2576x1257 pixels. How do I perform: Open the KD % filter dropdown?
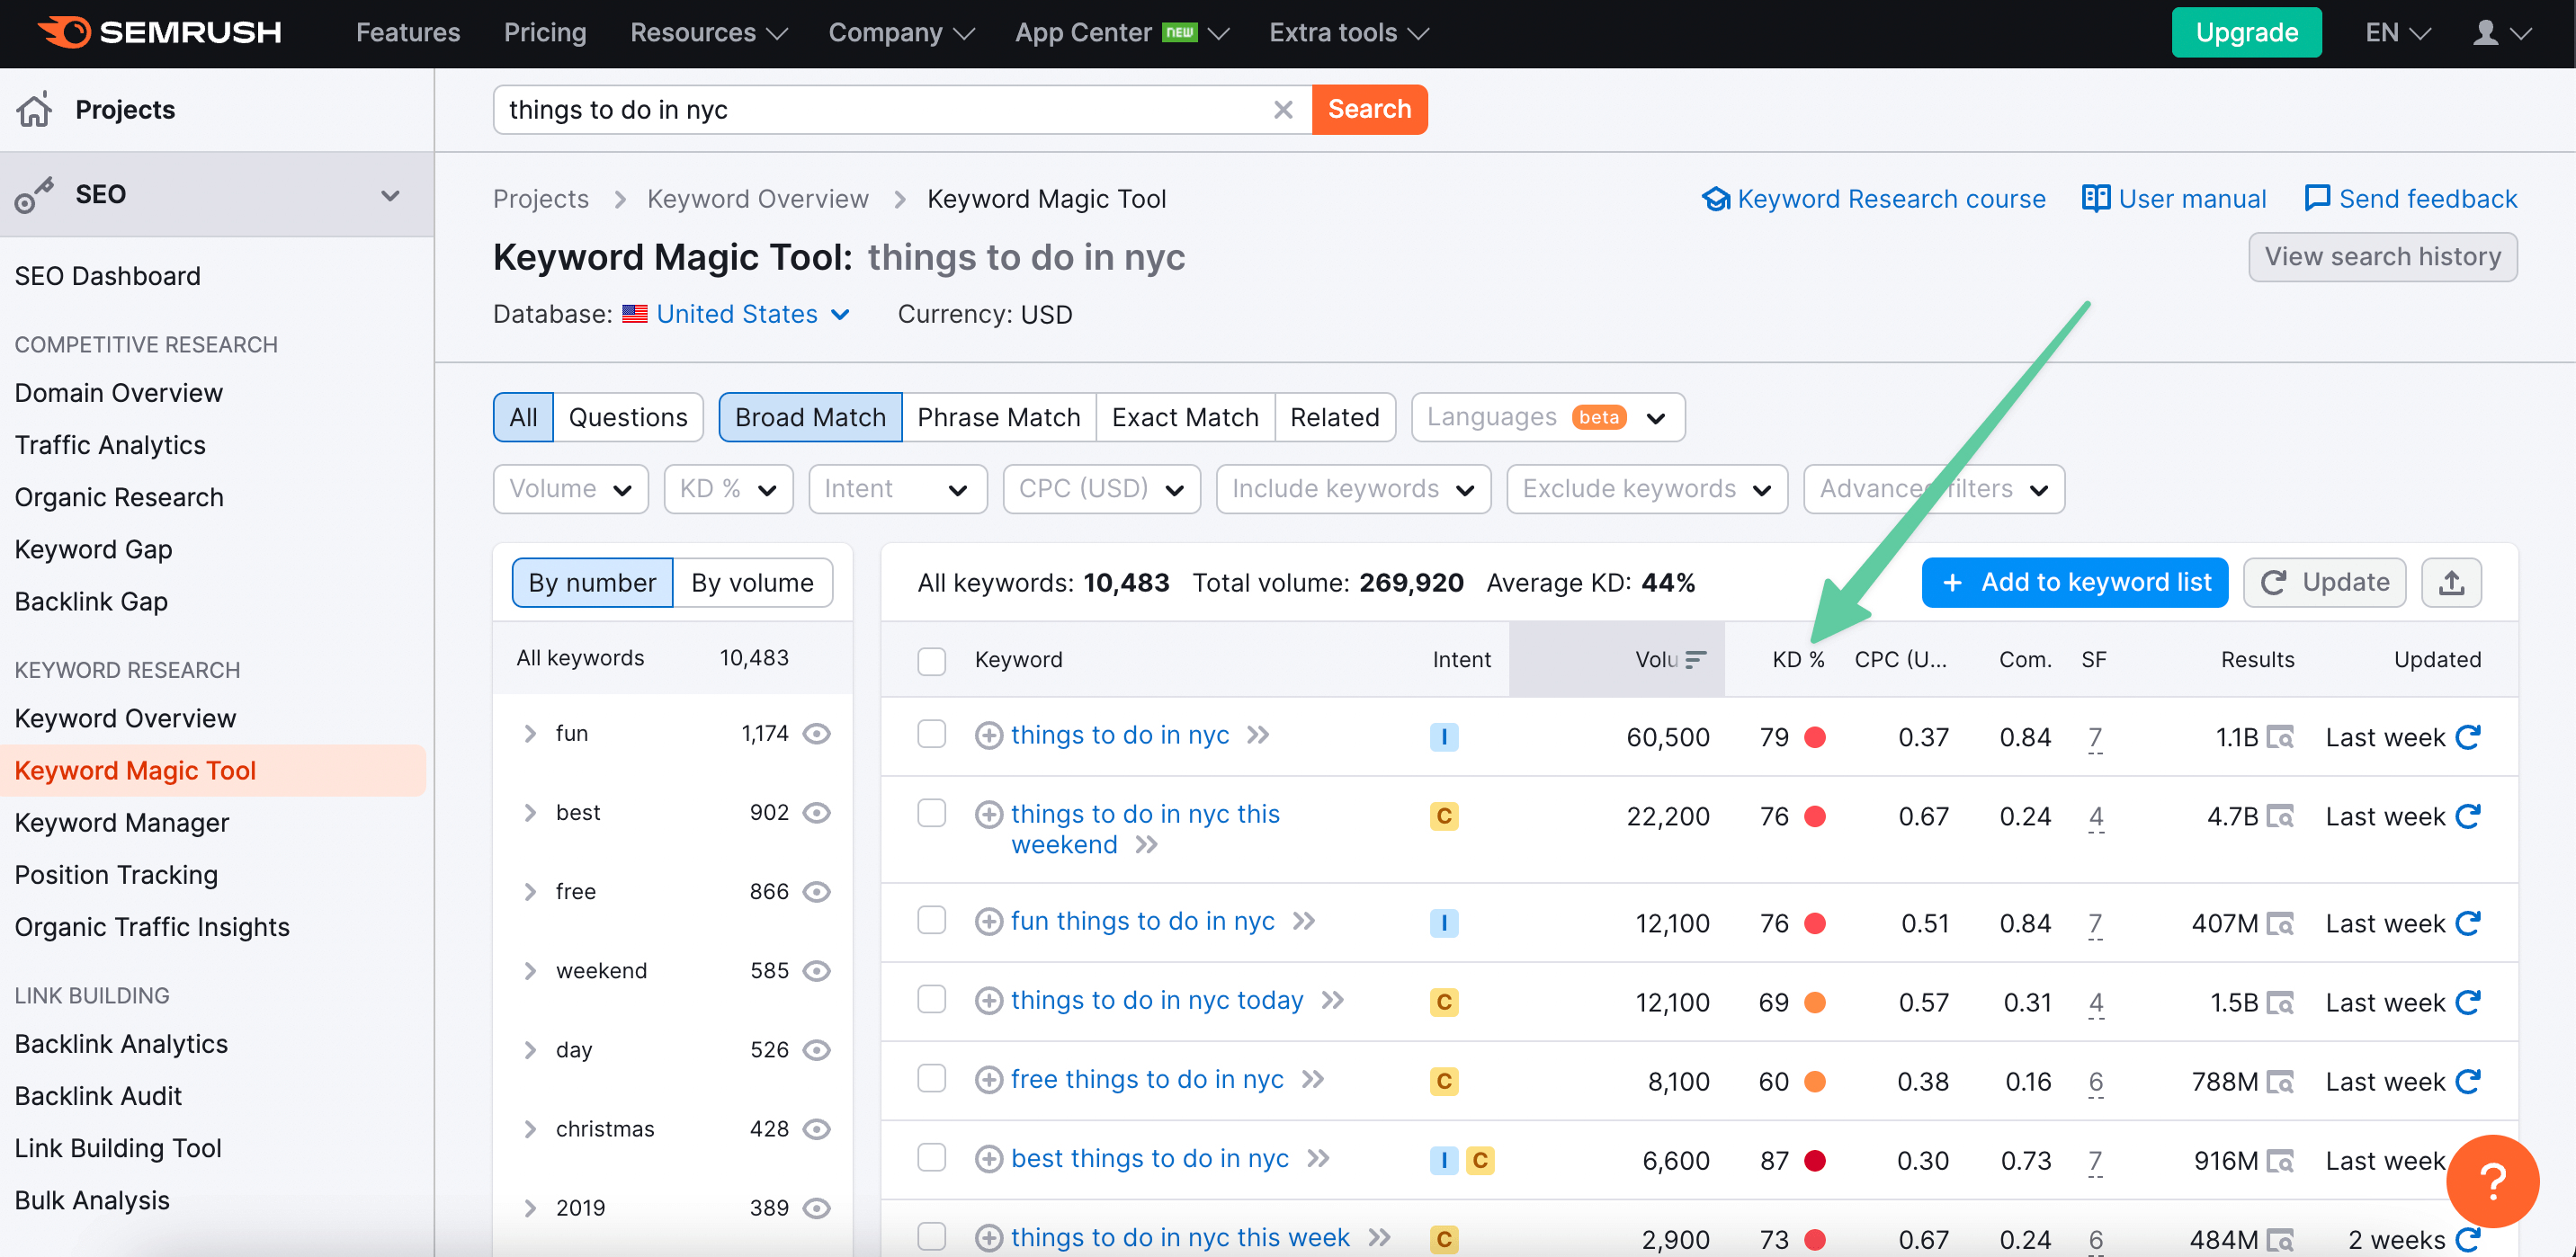click(x=728, y=489)
